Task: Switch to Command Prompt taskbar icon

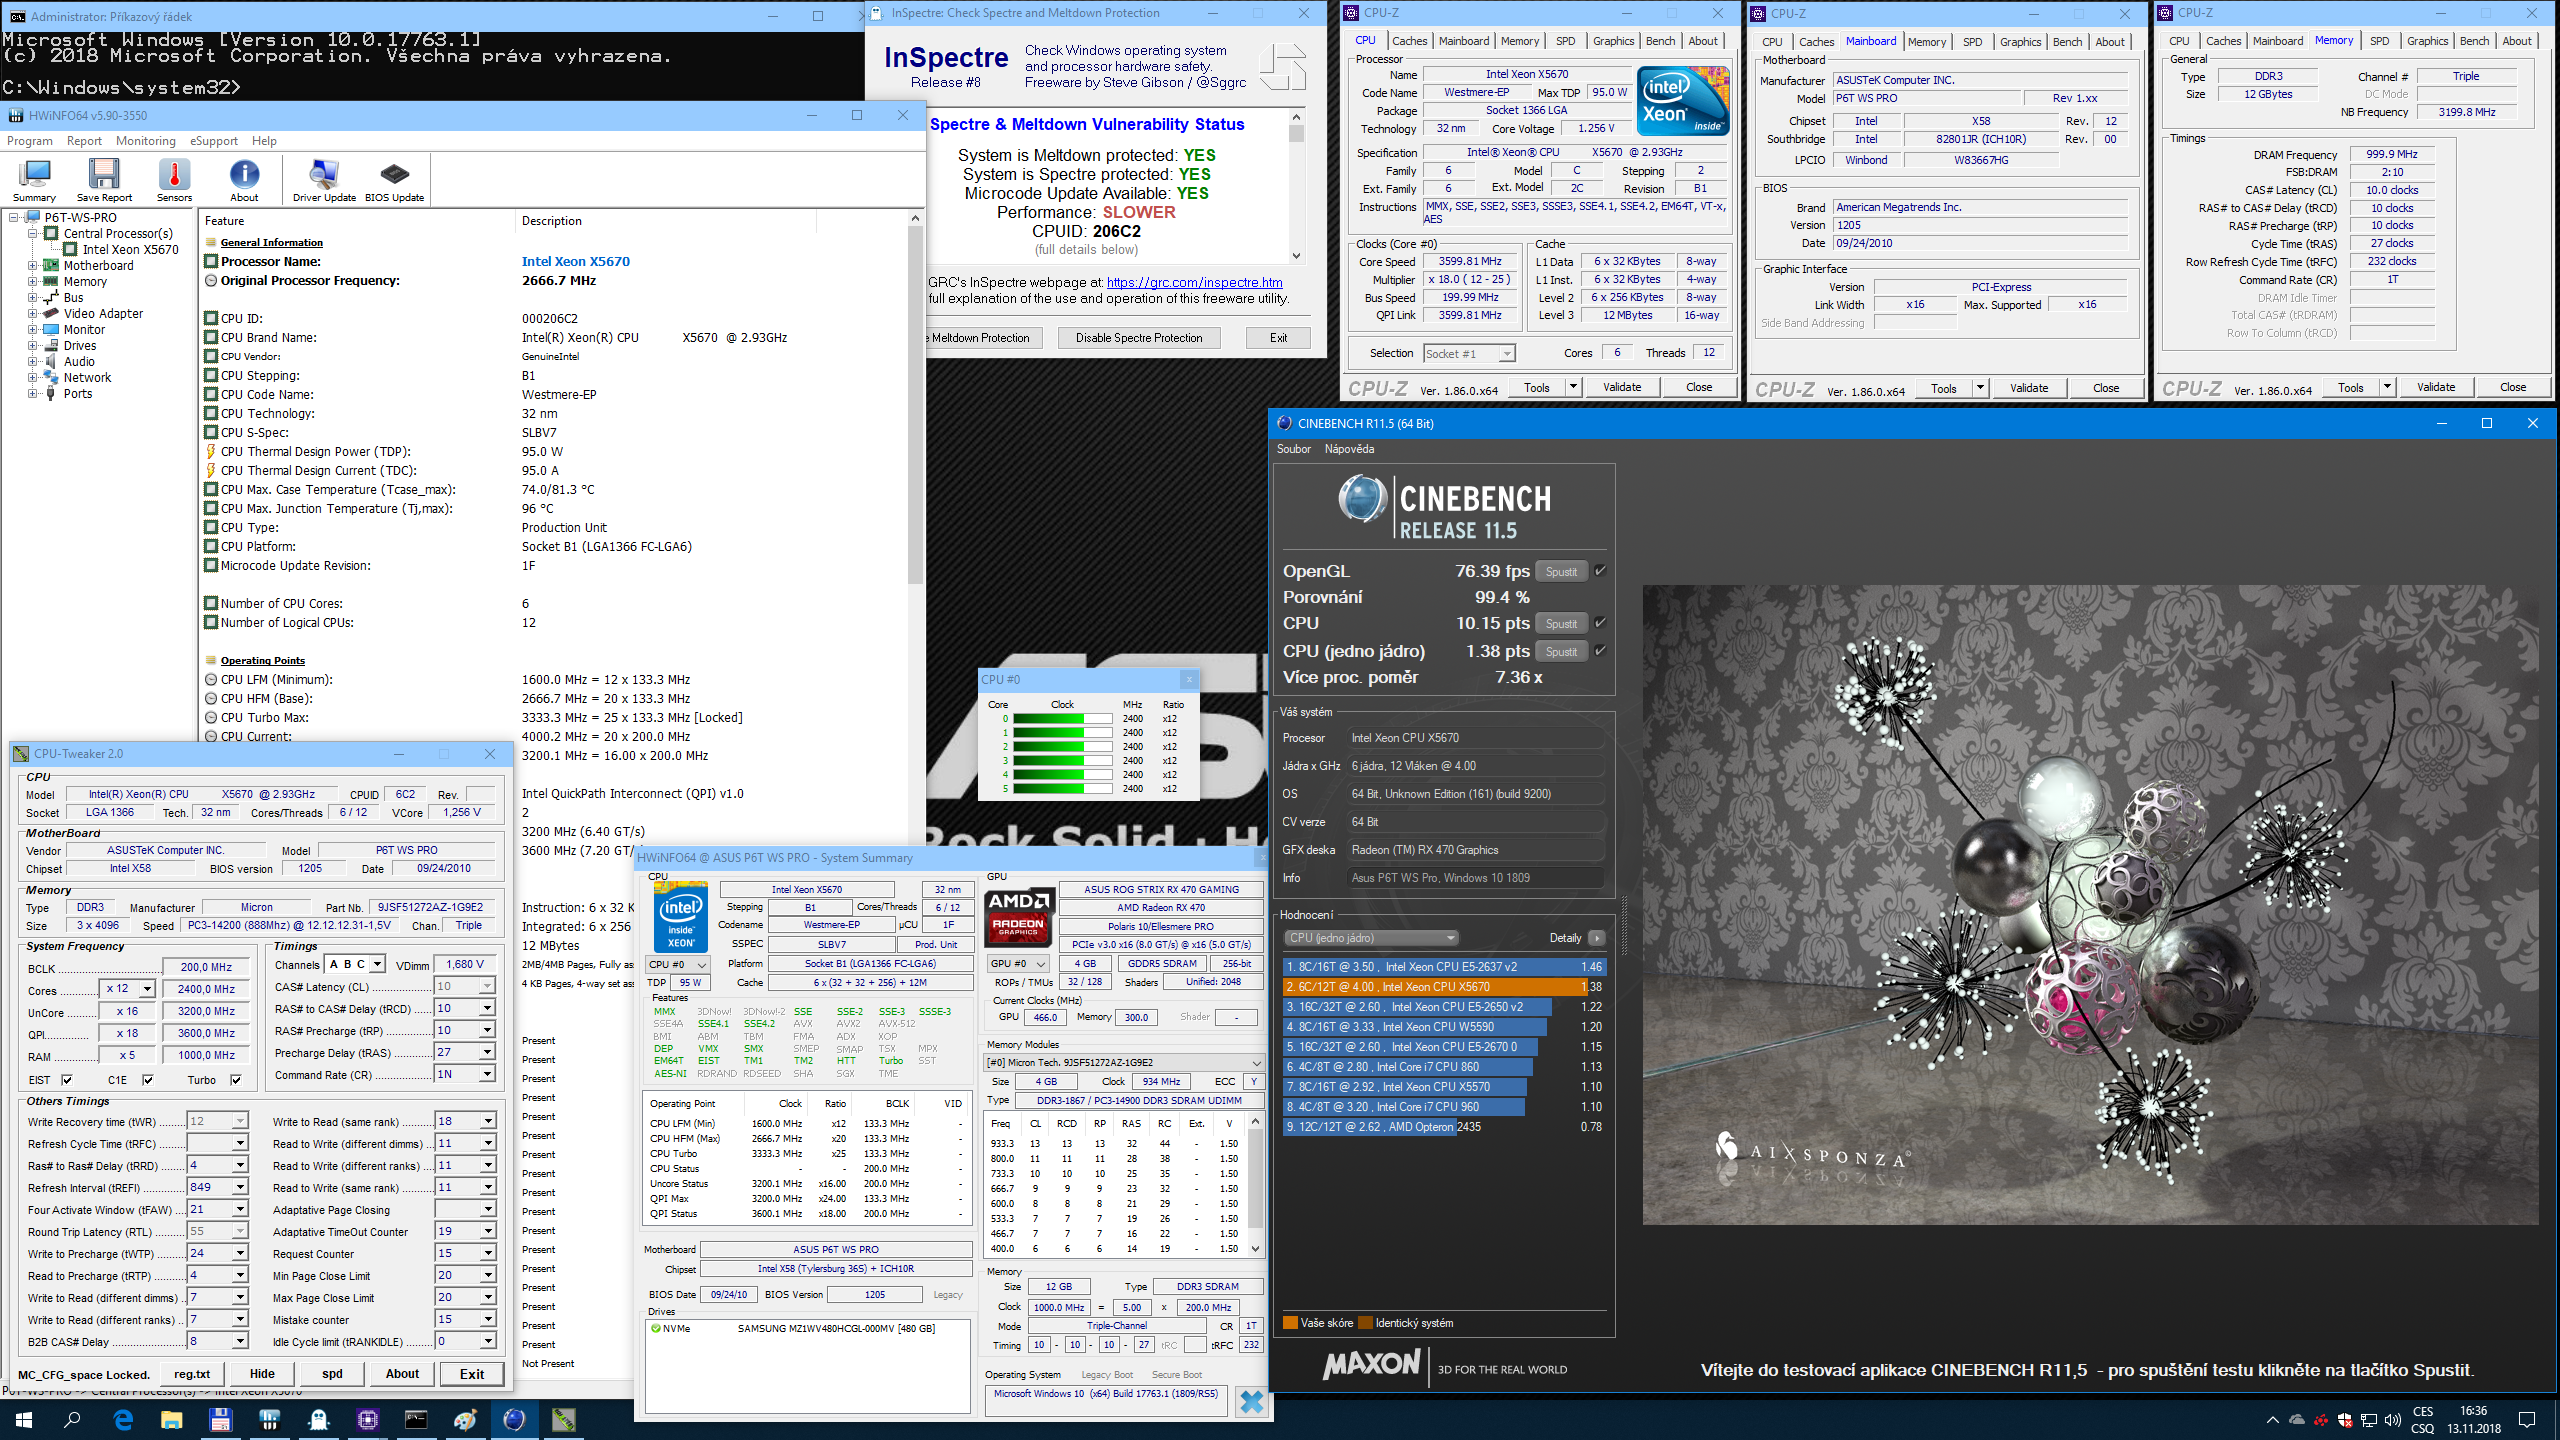Action: click(x=416, y=1420)
